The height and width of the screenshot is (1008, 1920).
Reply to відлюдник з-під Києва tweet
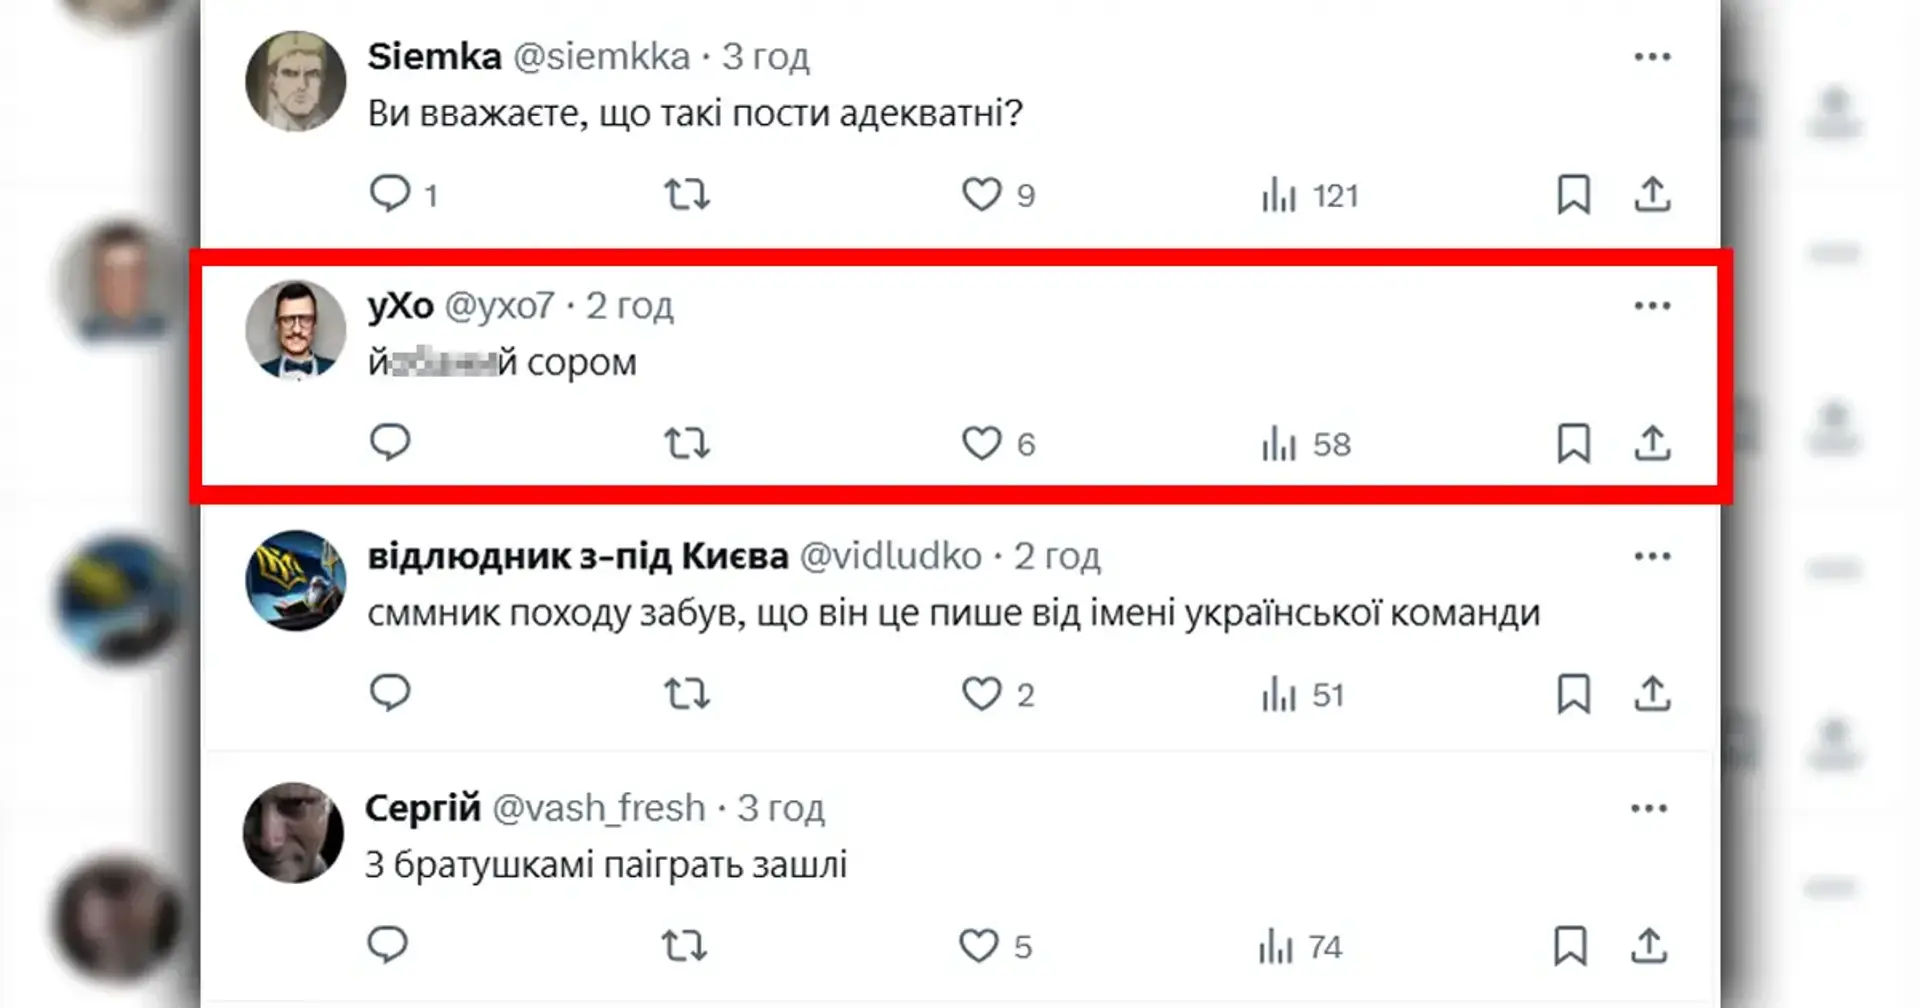coord(390,692)
